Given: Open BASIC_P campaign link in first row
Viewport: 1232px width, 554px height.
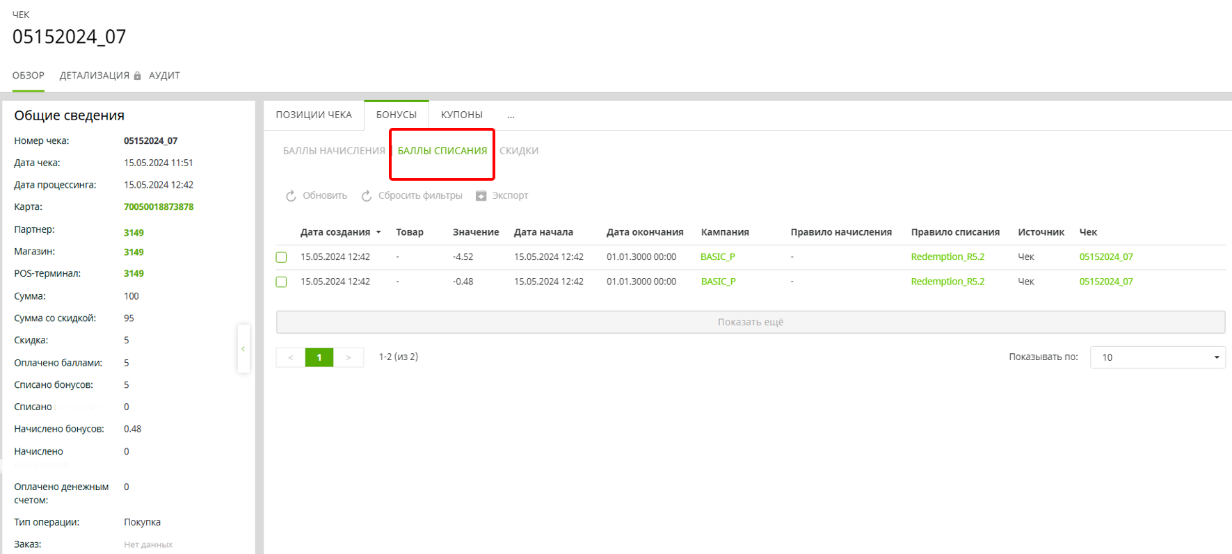Looking at the screenshot, I should click(718, 257).
